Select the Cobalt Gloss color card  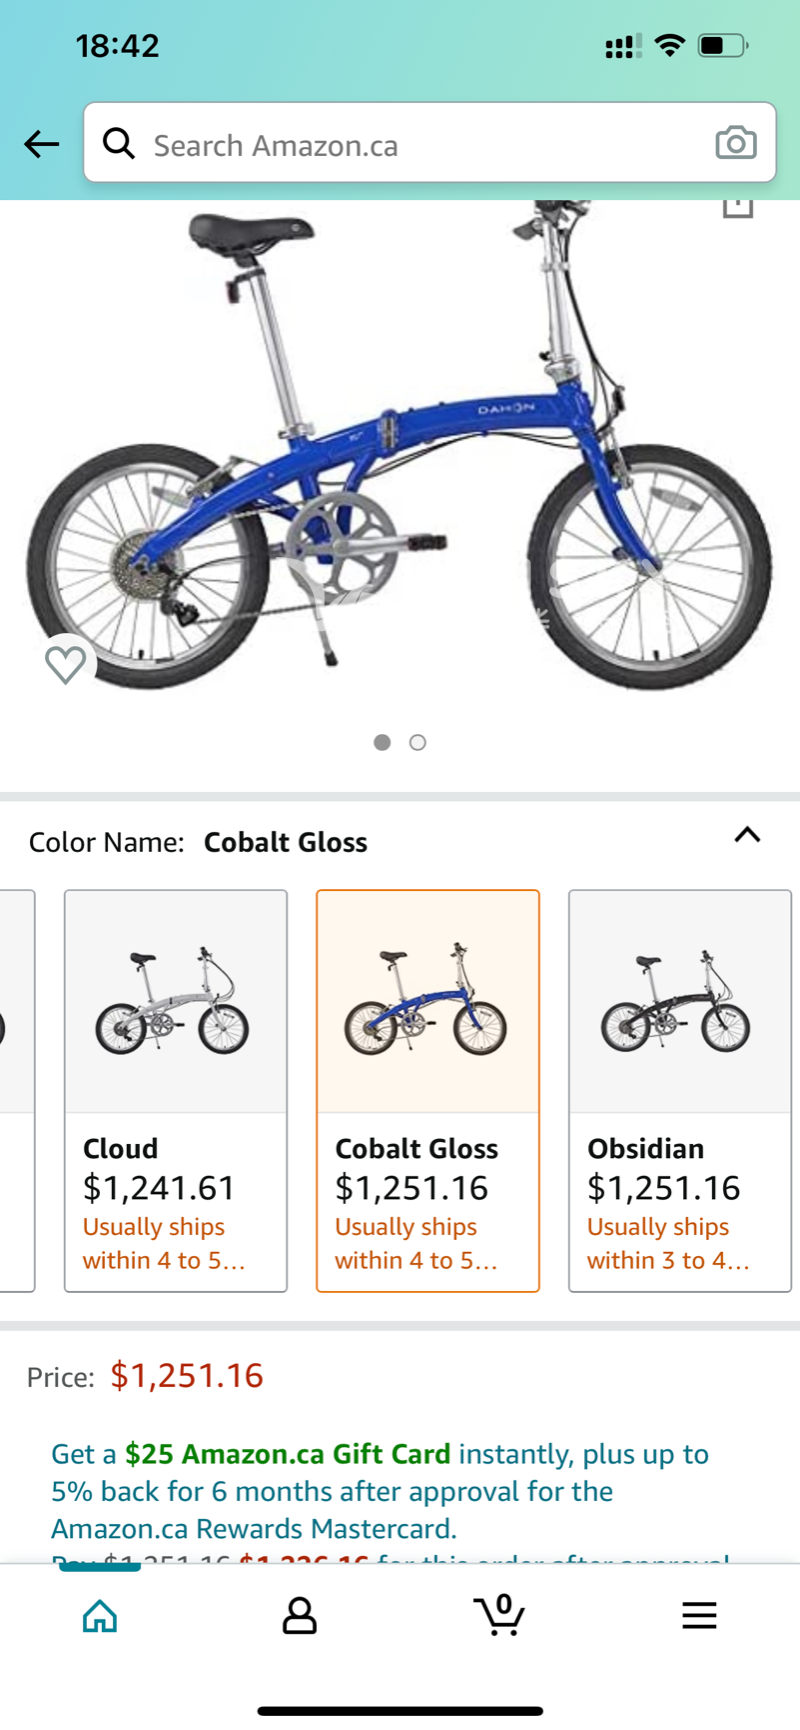click(x=428, y=1090)
